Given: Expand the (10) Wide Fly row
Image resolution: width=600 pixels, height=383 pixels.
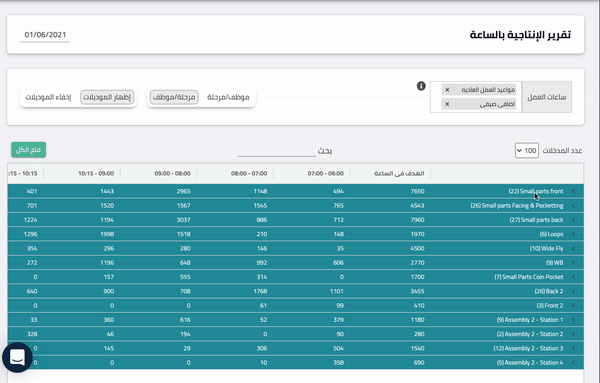Looking at the screenshot, I should [x=573, y=248].
